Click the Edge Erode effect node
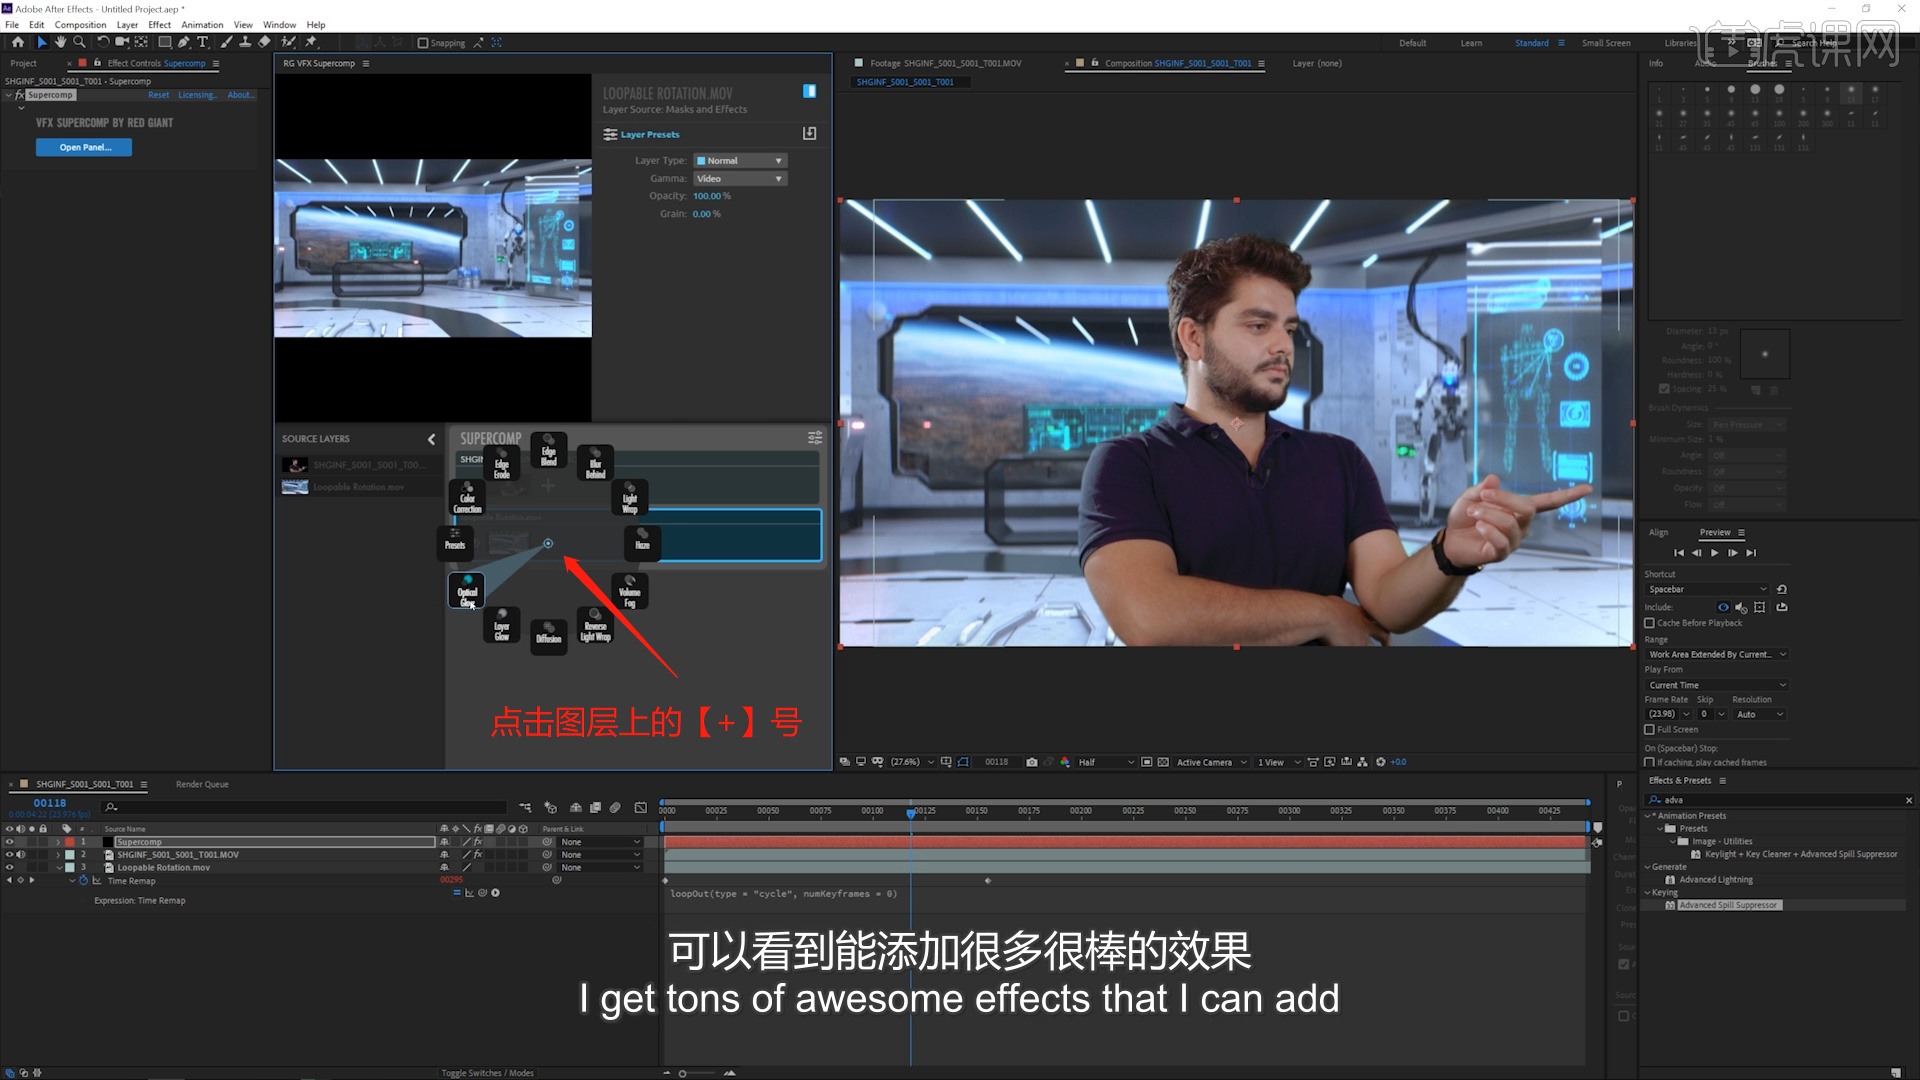This screenshot has height=1080, width=1920. coord(502,463)
